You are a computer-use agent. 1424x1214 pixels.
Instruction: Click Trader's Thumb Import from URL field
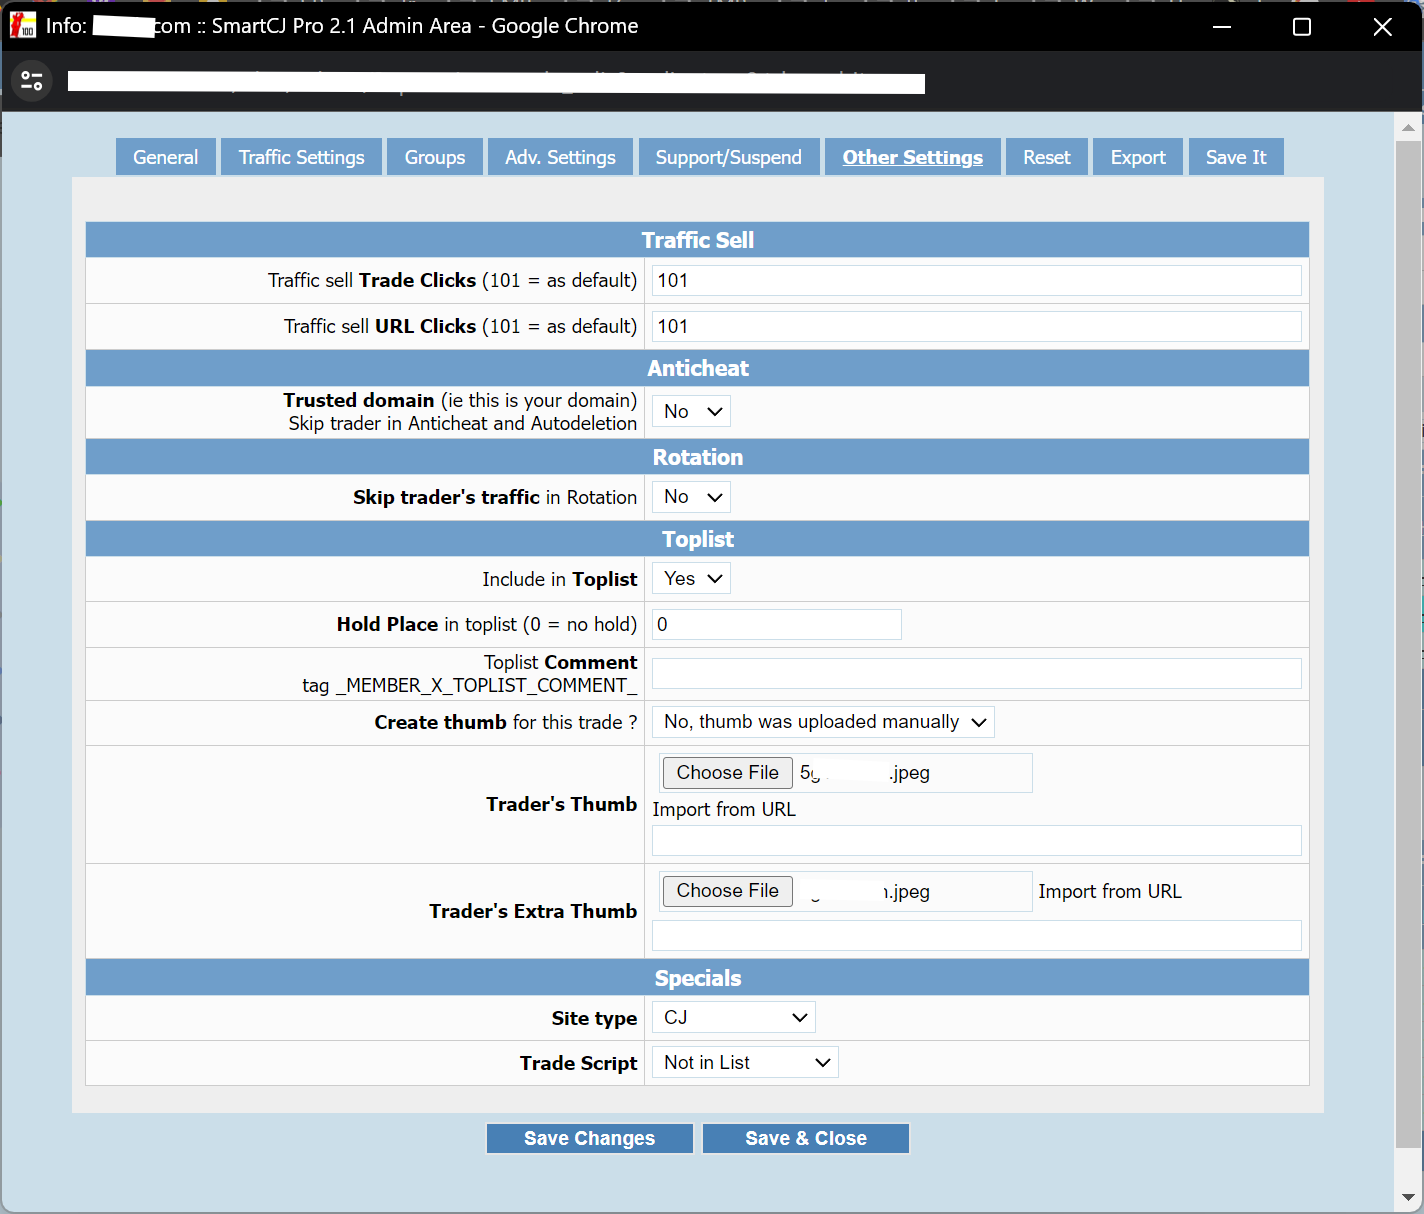976,840
